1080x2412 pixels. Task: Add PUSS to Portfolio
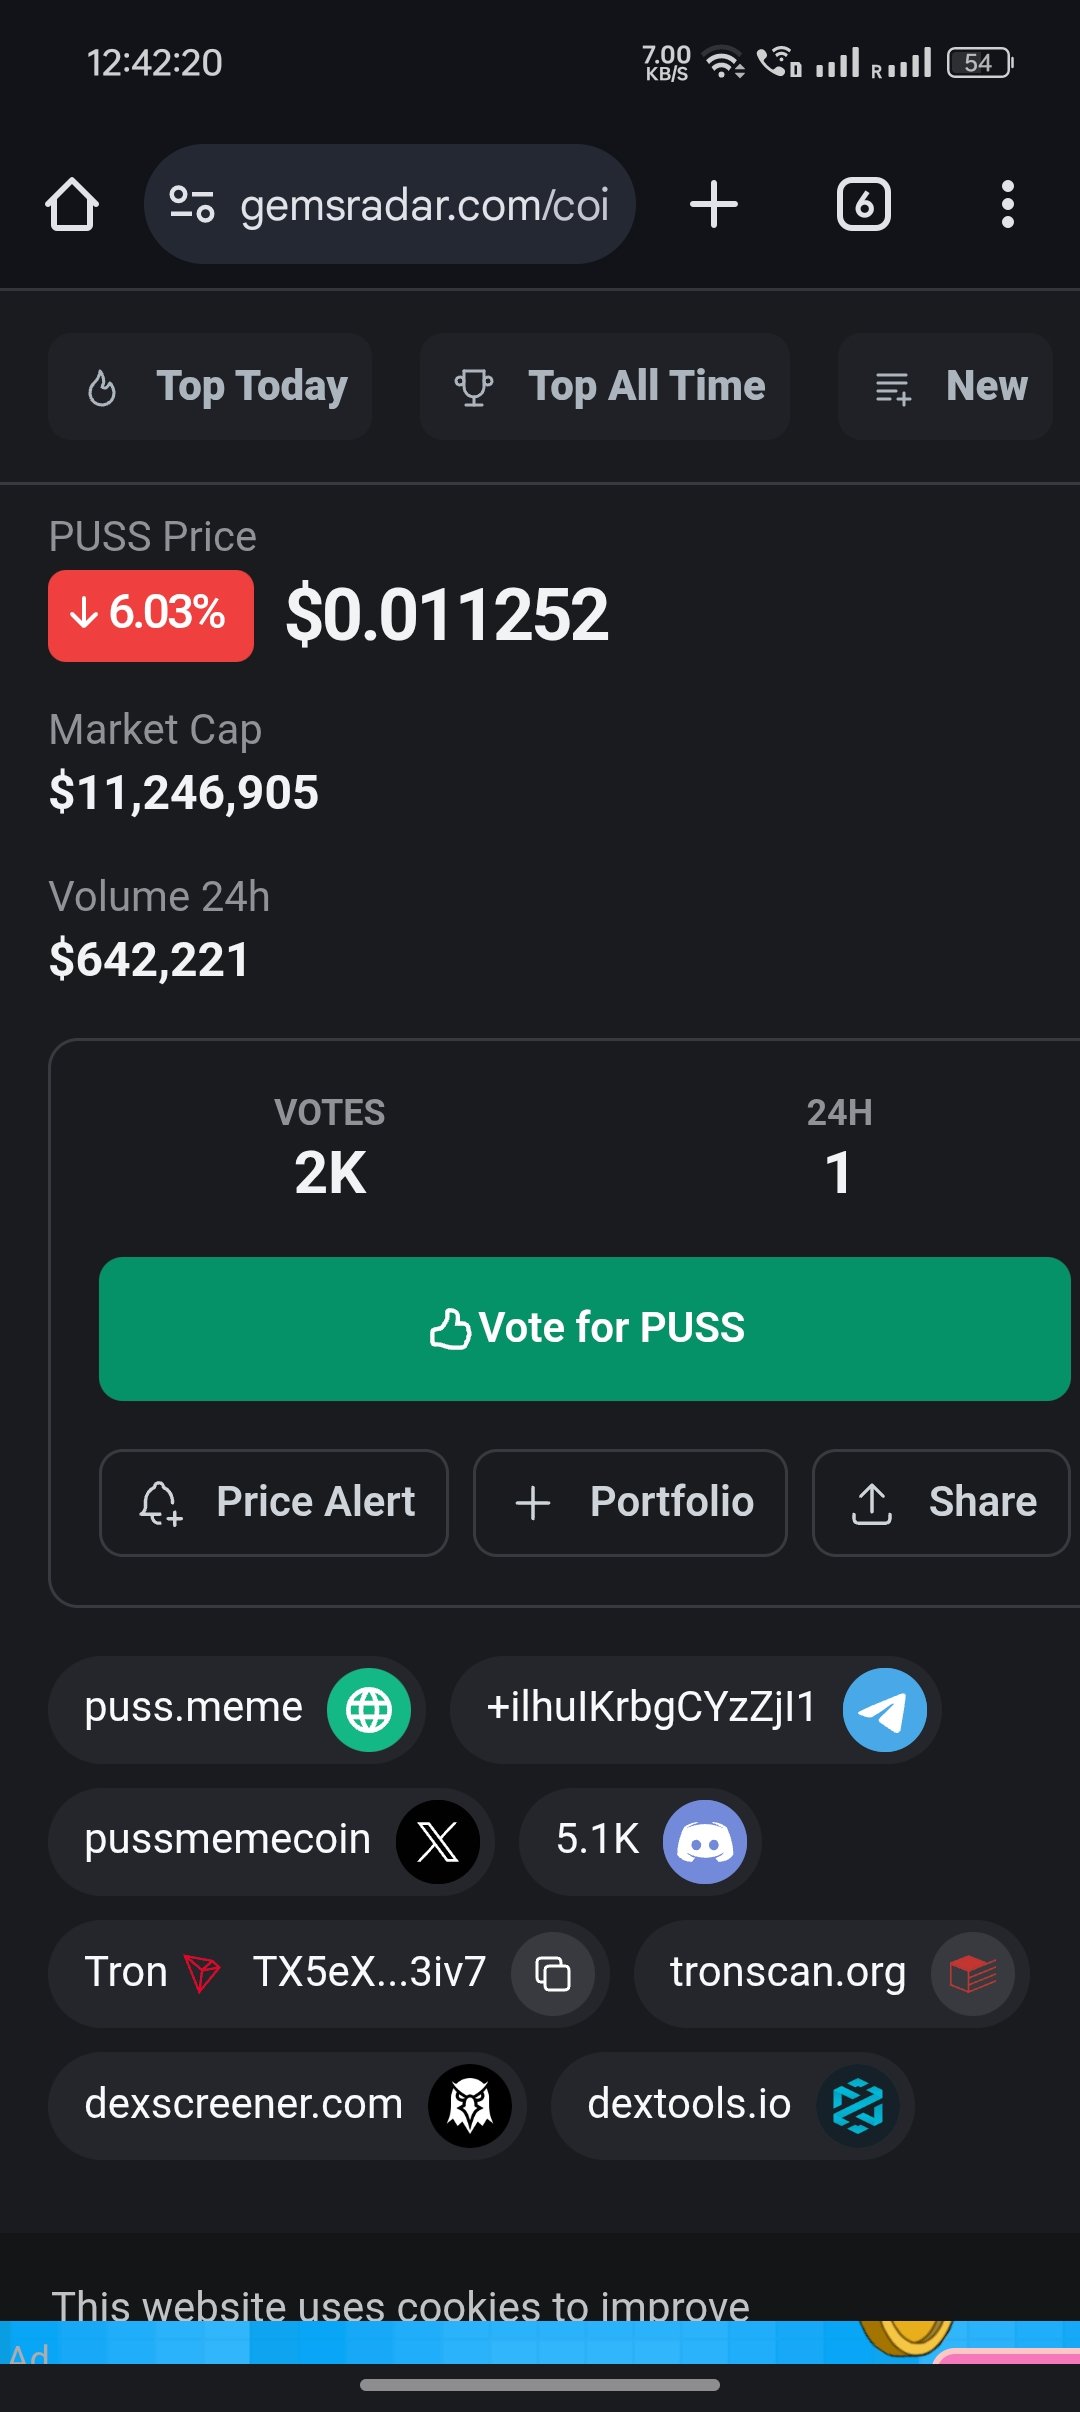pyautogui.click(x=630, y=1502)
